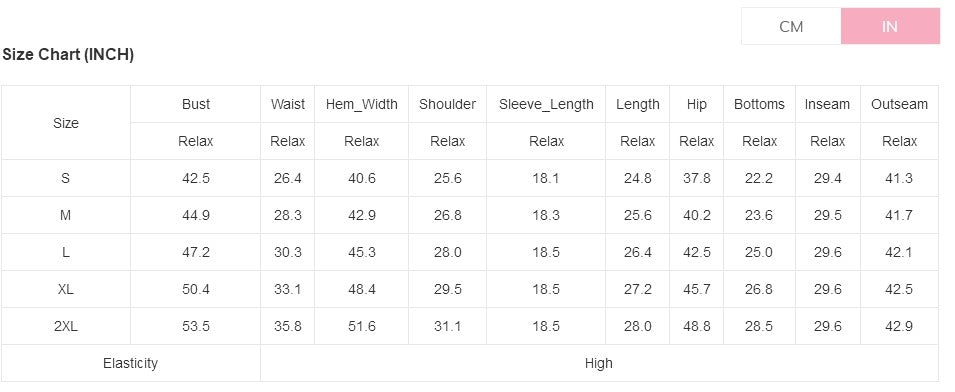Select bust value 47.2 for size L
The height and width of the screenshot is (392, 955).
point(196,253)
